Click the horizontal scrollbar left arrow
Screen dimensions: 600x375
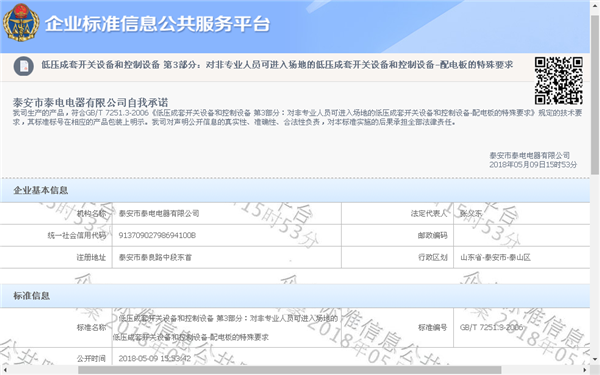(4, 370)
